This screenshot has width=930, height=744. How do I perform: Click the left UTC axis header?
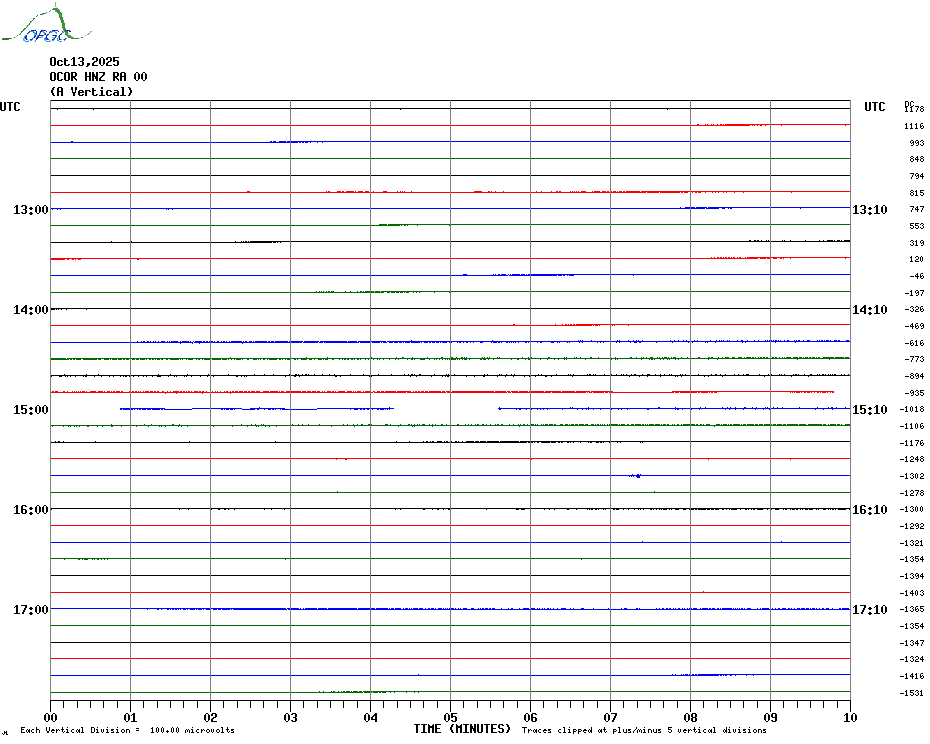point(10,107)
